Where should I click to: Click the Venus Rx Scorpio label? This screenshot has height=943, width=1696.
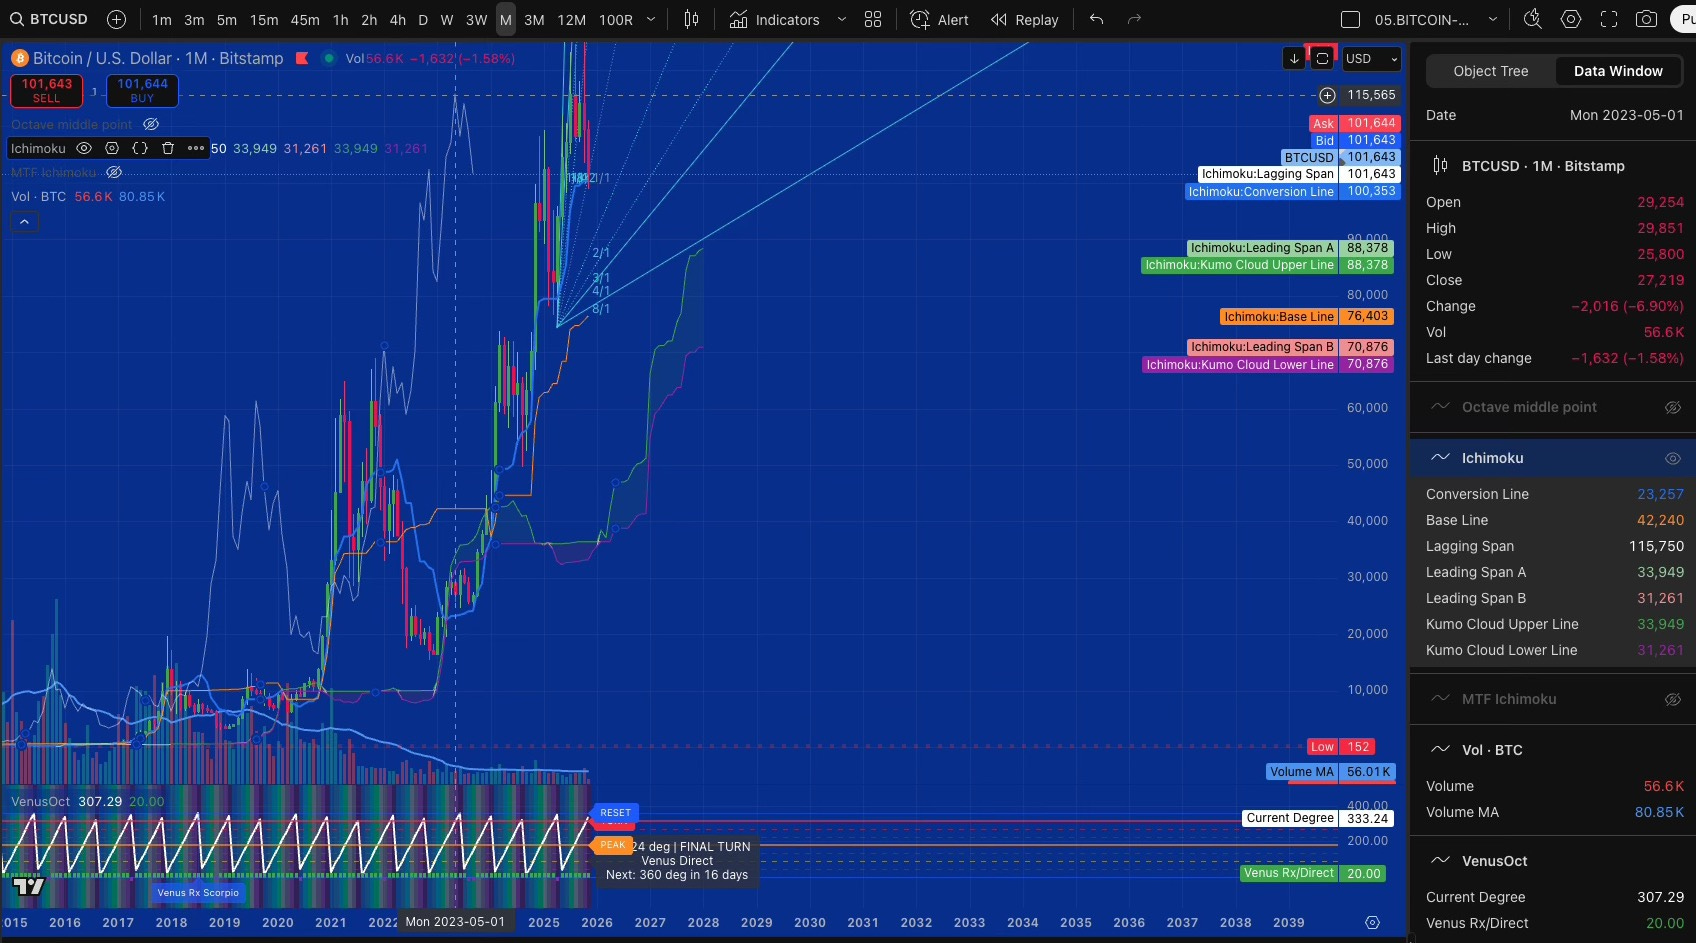198,893
